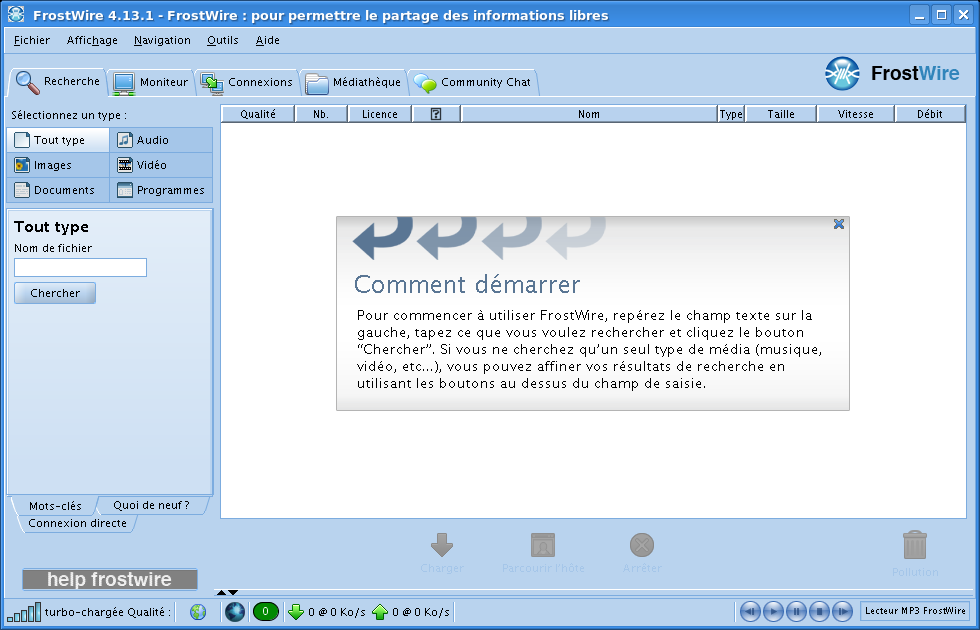The image size is (980, 630).
Task: Click the small green-blue globe status icon
Action: point(198,612)
